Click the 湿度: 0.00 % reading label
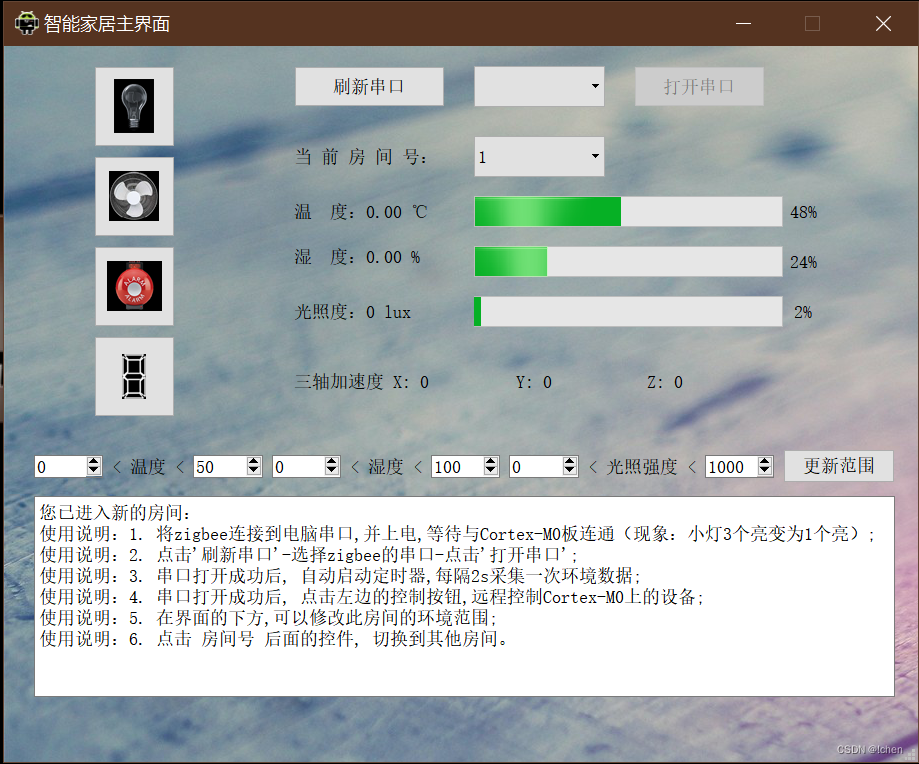919x764 pixels. [x=358, y=257]
